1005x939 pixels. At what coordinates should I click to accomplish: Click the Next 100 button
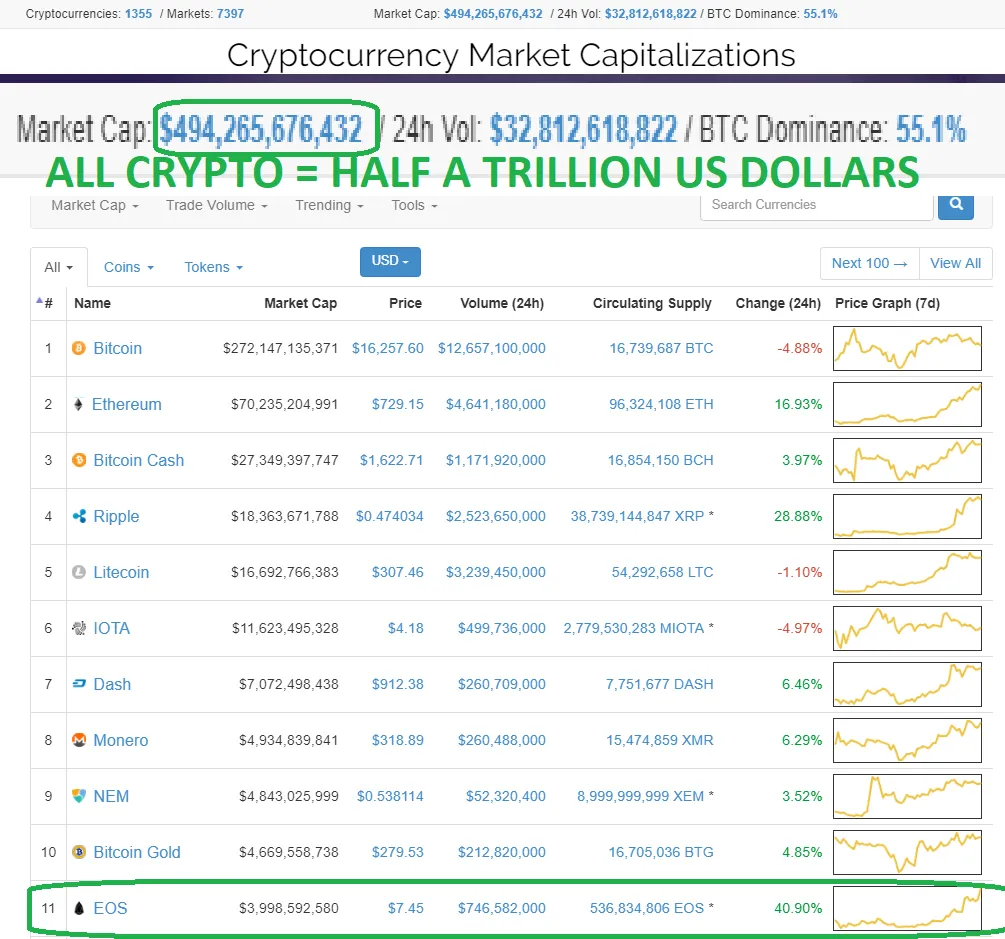(x=870, y=263)
